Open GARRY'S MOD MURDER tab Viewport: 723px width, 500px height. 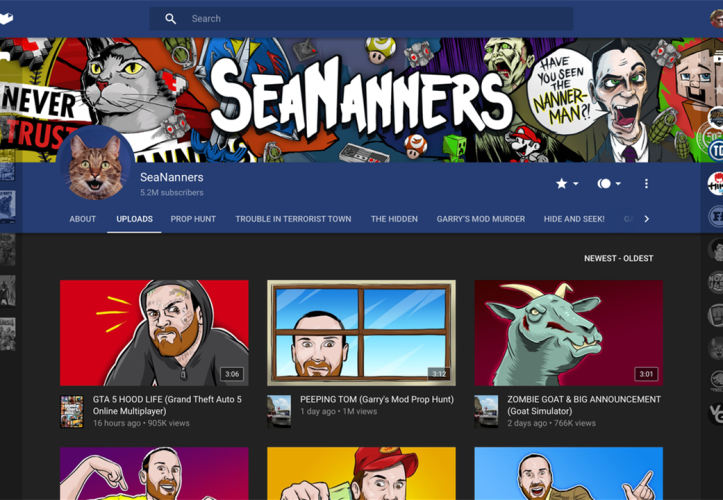pos(481,219)
